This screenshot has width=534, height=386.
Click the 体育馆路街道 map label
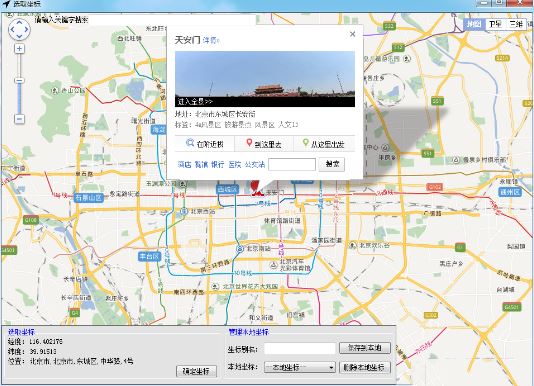[282, 221]
